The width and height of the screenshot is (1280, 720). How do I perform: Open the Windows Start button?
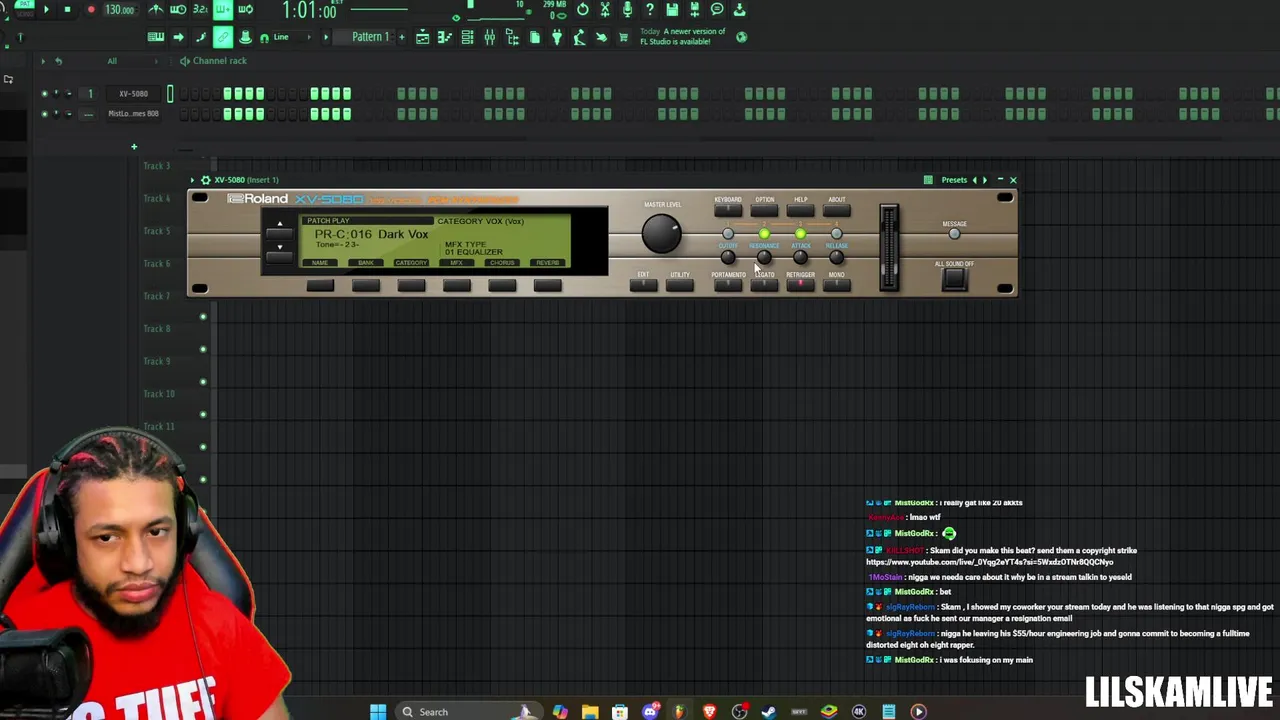(x=378, y=712)
